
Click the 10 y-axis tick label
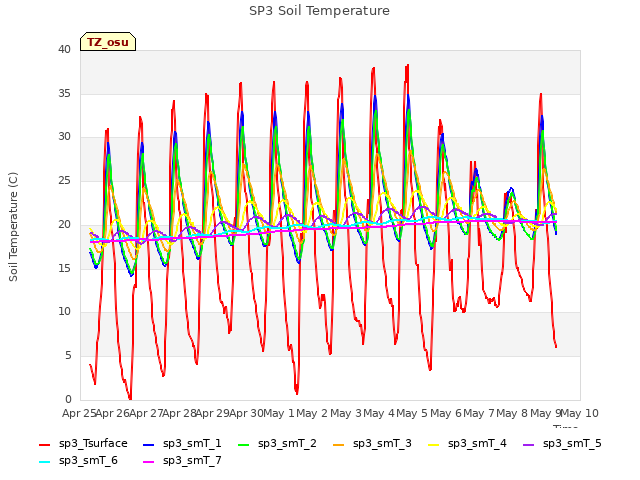click(x=64, y=312)
